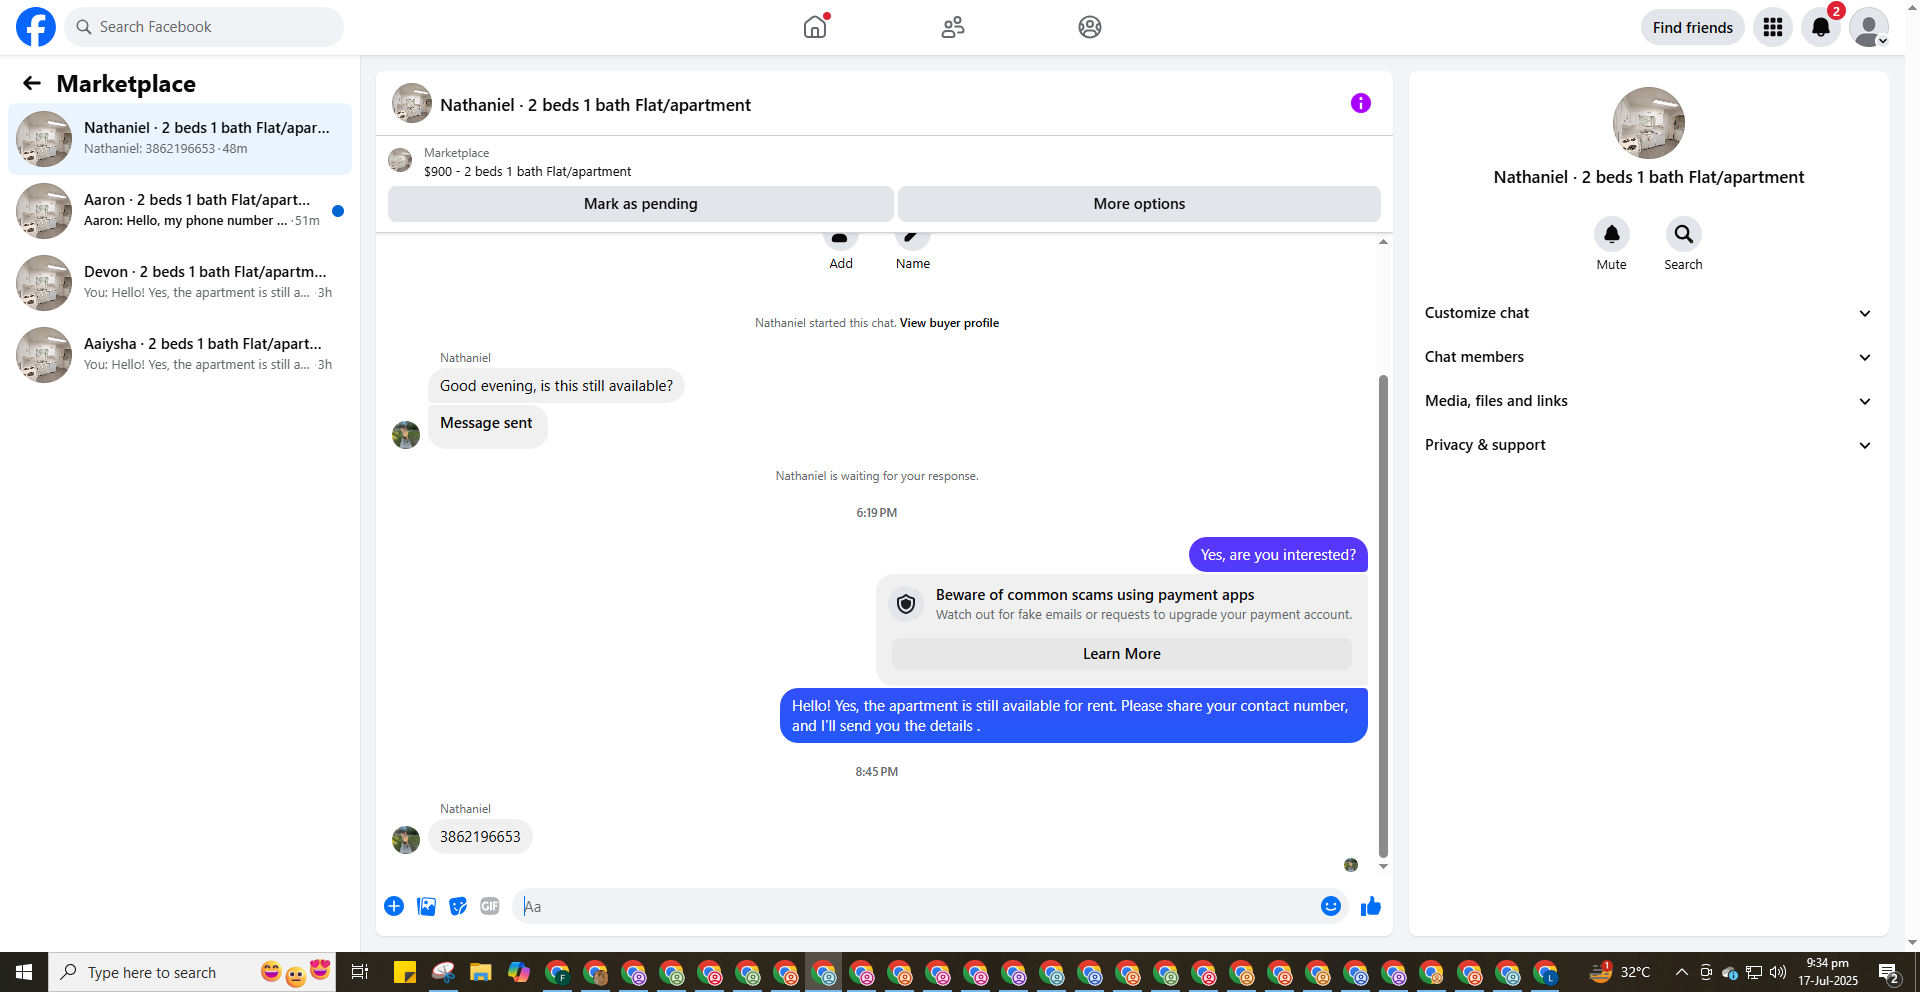The width and height of the screenshot is (1920, 992).
Task: Mute the Nathaniel conversation
Action: [1612, 234]
